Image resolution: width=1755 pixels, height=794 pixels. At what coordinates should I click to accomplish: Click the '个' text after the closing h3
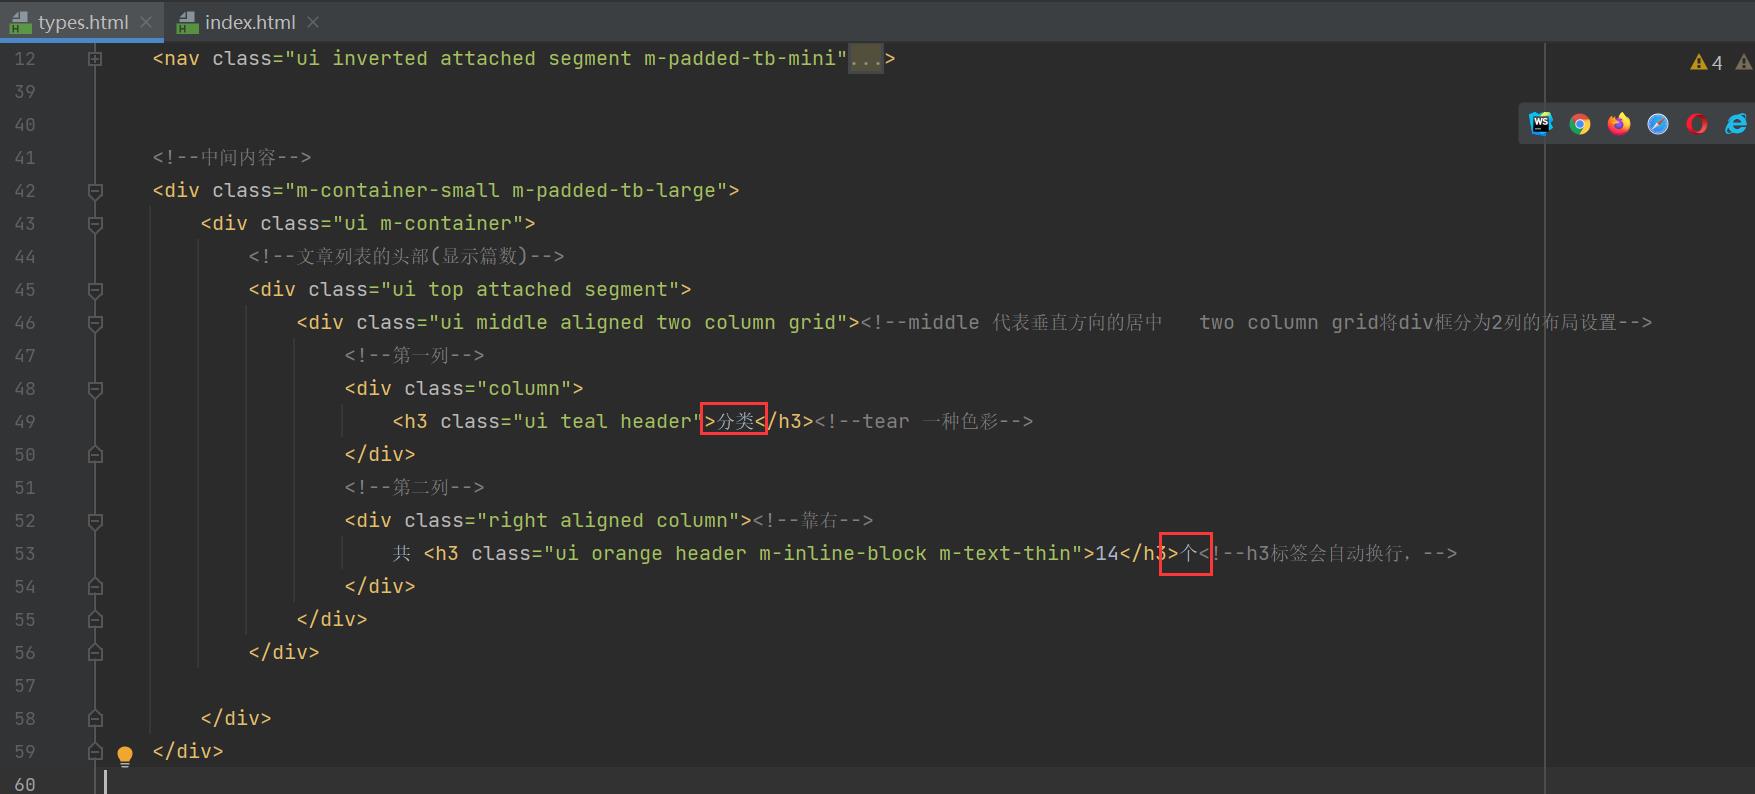click(x=1189, y=554)
